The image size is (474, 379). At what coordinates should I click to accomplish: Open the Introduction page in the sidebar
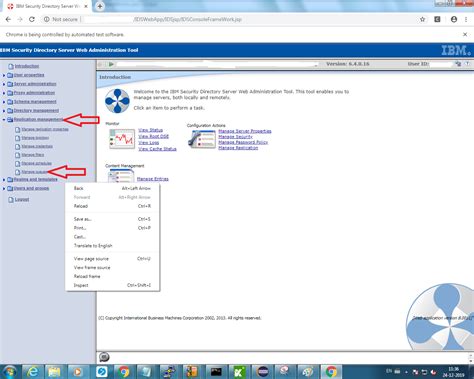tap(27, 66)
